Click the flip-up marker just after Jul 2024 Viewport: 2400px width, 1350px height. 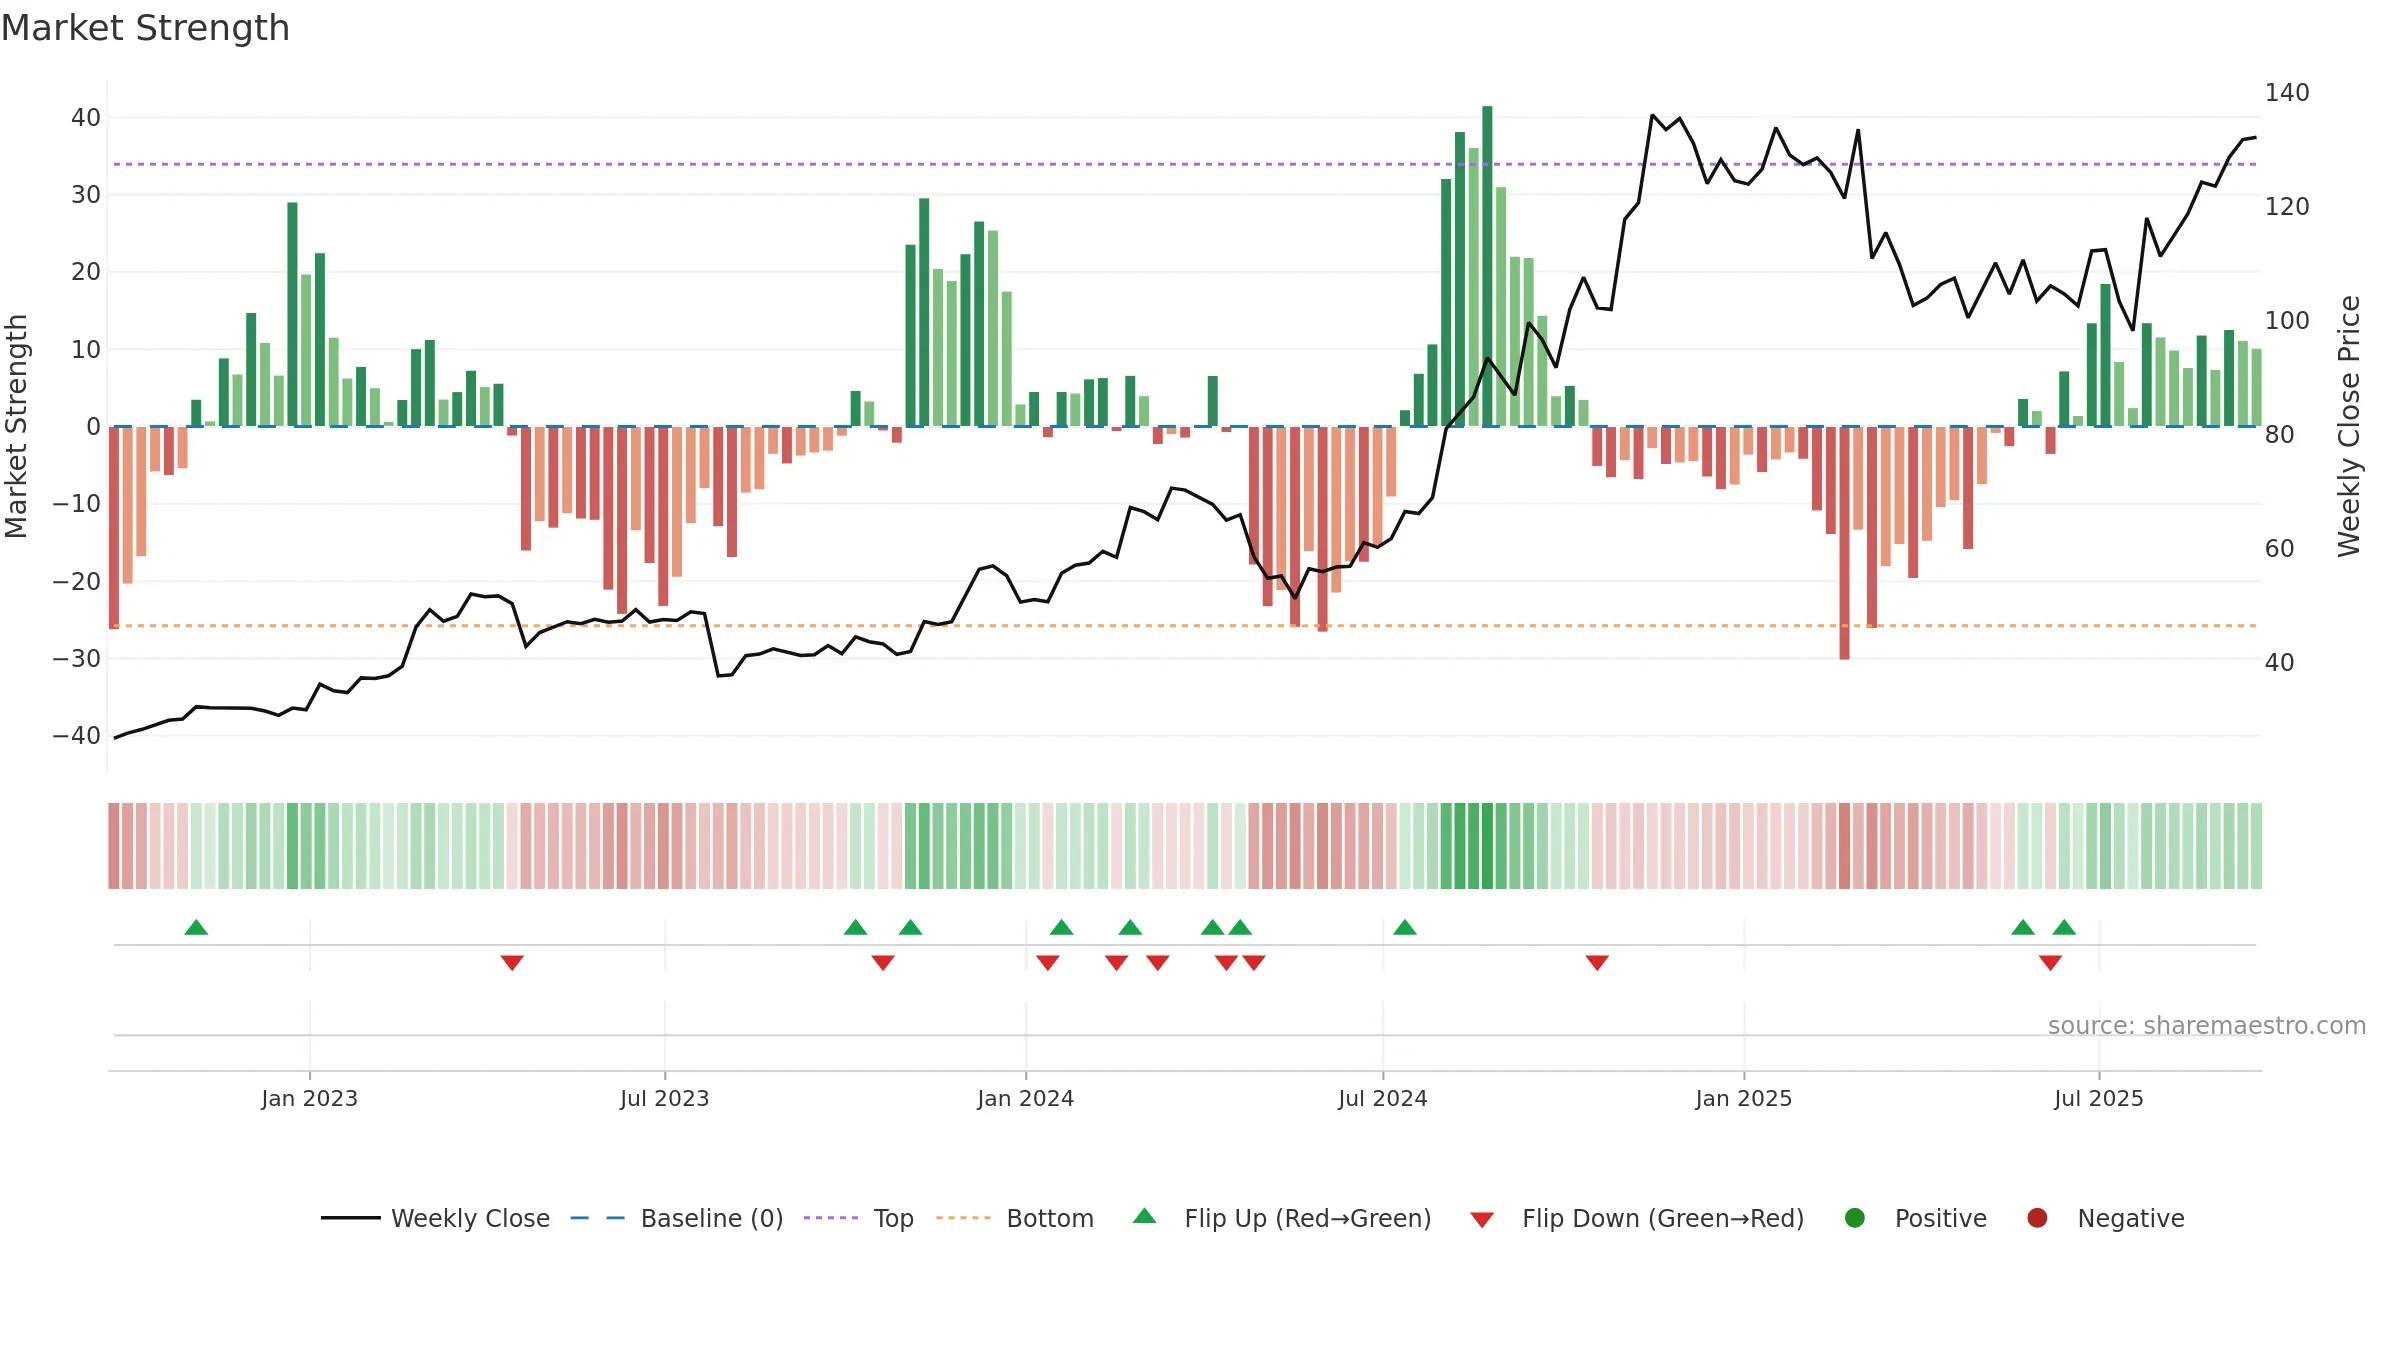[1405, 928]
